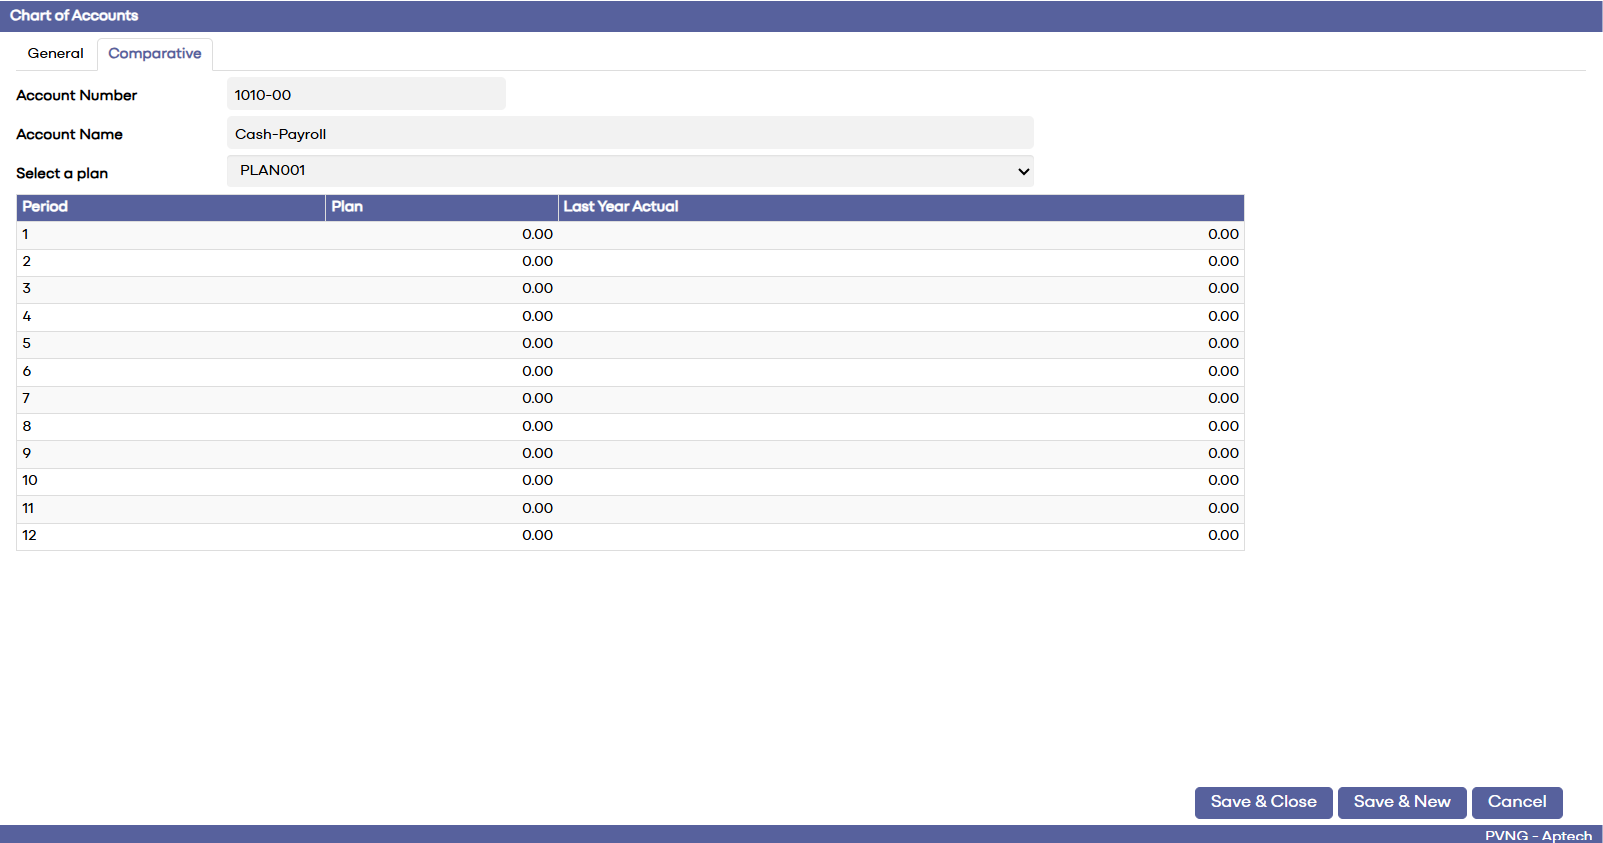1603x843 pixels.
Task: Click the Account Number field showing 1010-00
Action: point(366,94)
